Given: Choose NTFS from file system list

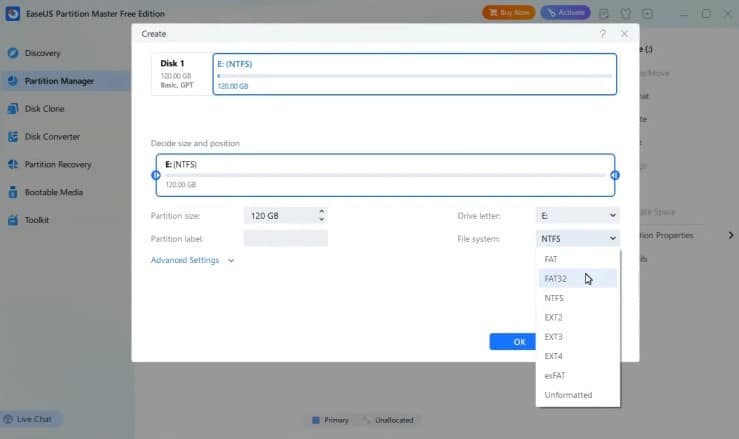Looking at the screenshot, I should [x=578, y=298].
